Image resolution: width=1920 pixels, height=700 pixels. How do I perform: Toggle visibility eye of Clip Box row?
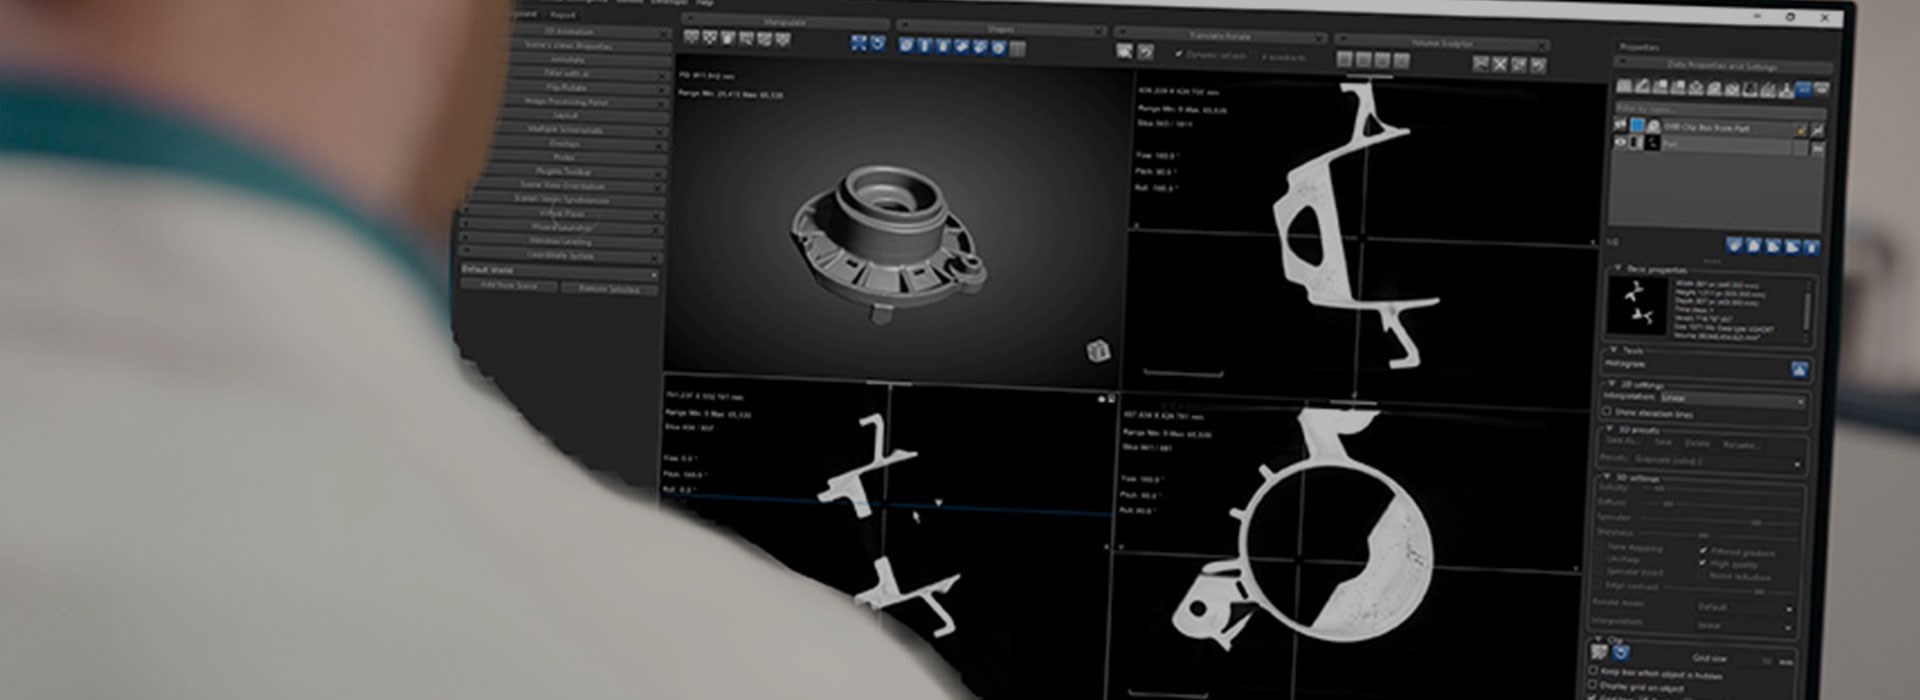click(x=1620, y=126)
